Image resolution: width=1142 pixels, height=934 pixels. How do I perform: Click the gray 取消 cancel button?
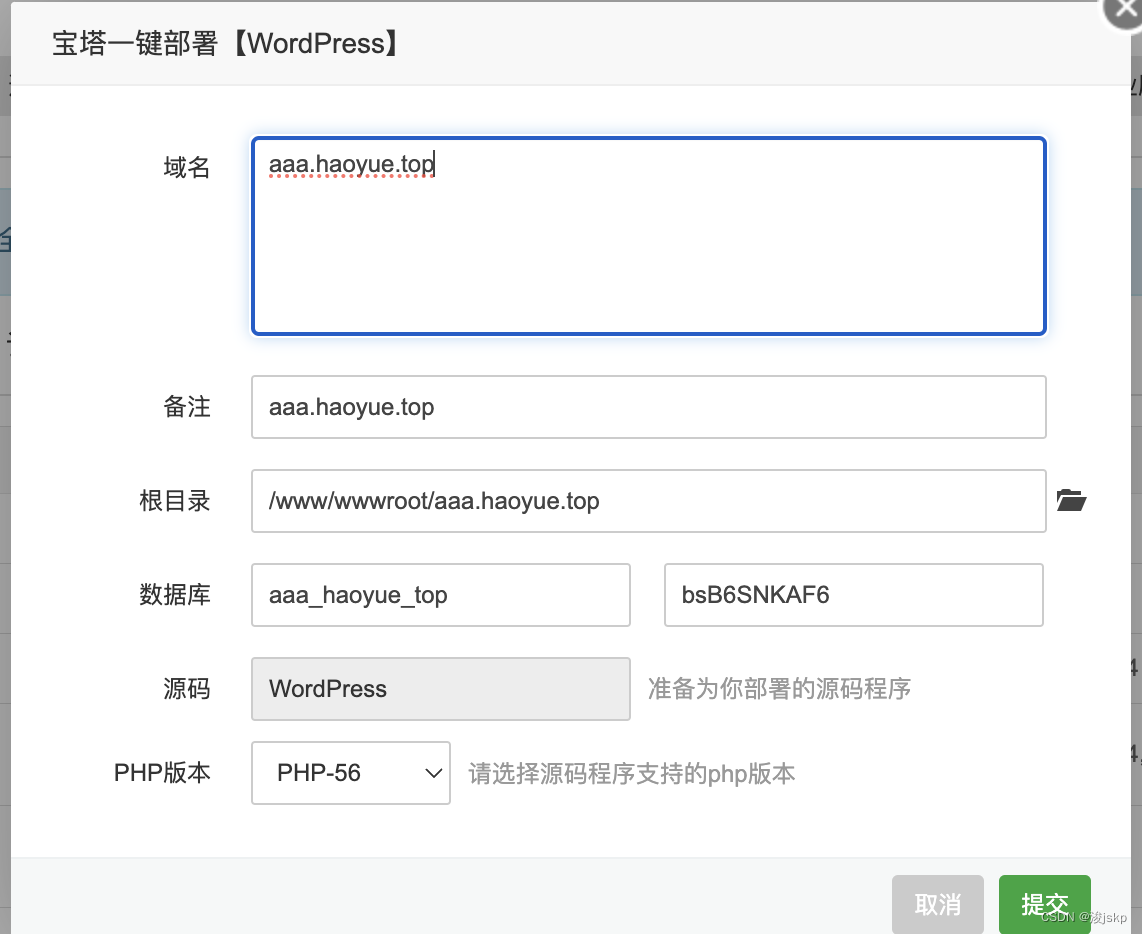coord(938,904)
